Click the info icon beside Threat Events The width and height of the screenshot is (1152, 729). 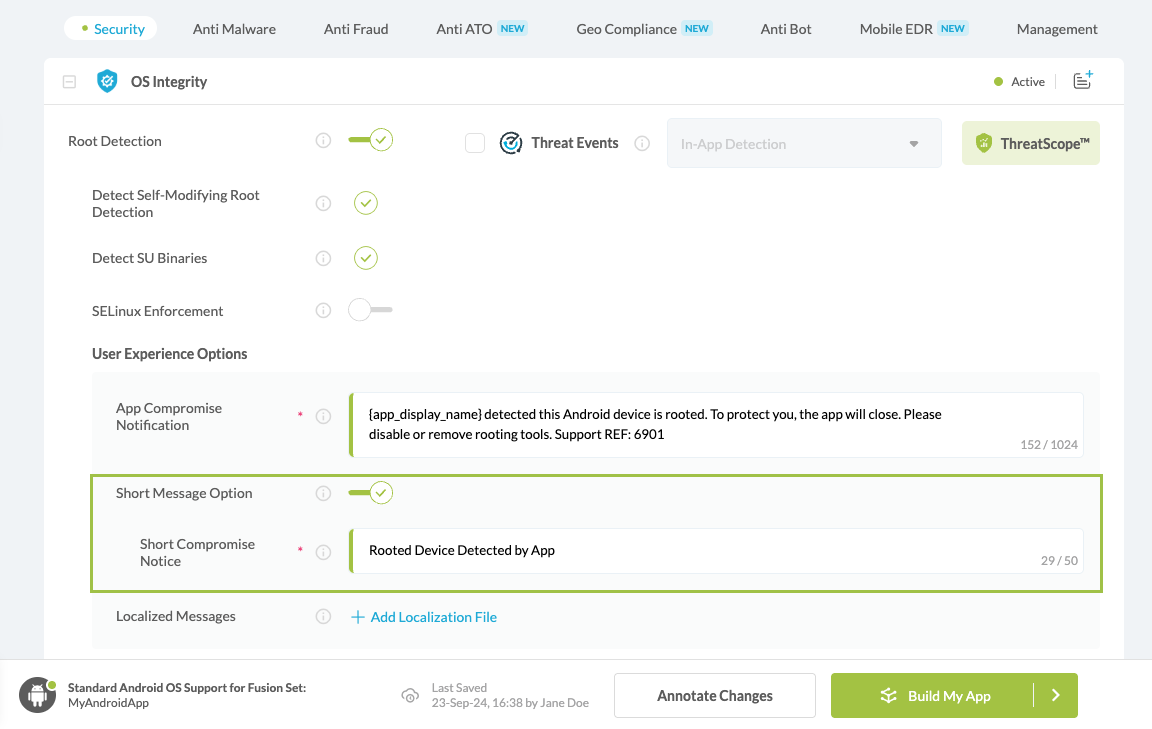[x=642, y=143]
